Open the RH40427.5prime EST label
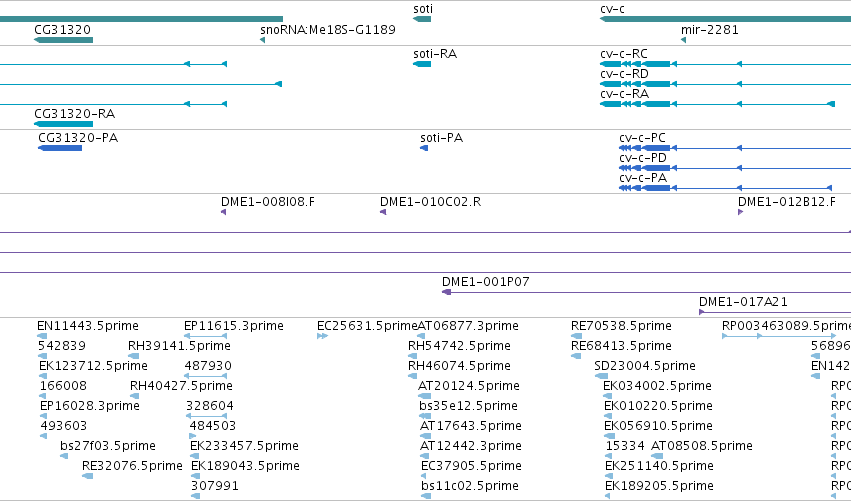 181,386
